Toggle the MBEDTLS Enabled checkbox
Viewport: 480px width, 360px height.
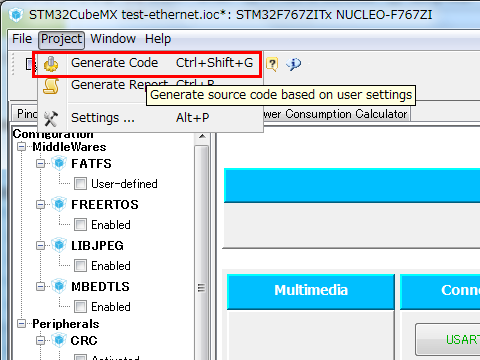point(80,307)
